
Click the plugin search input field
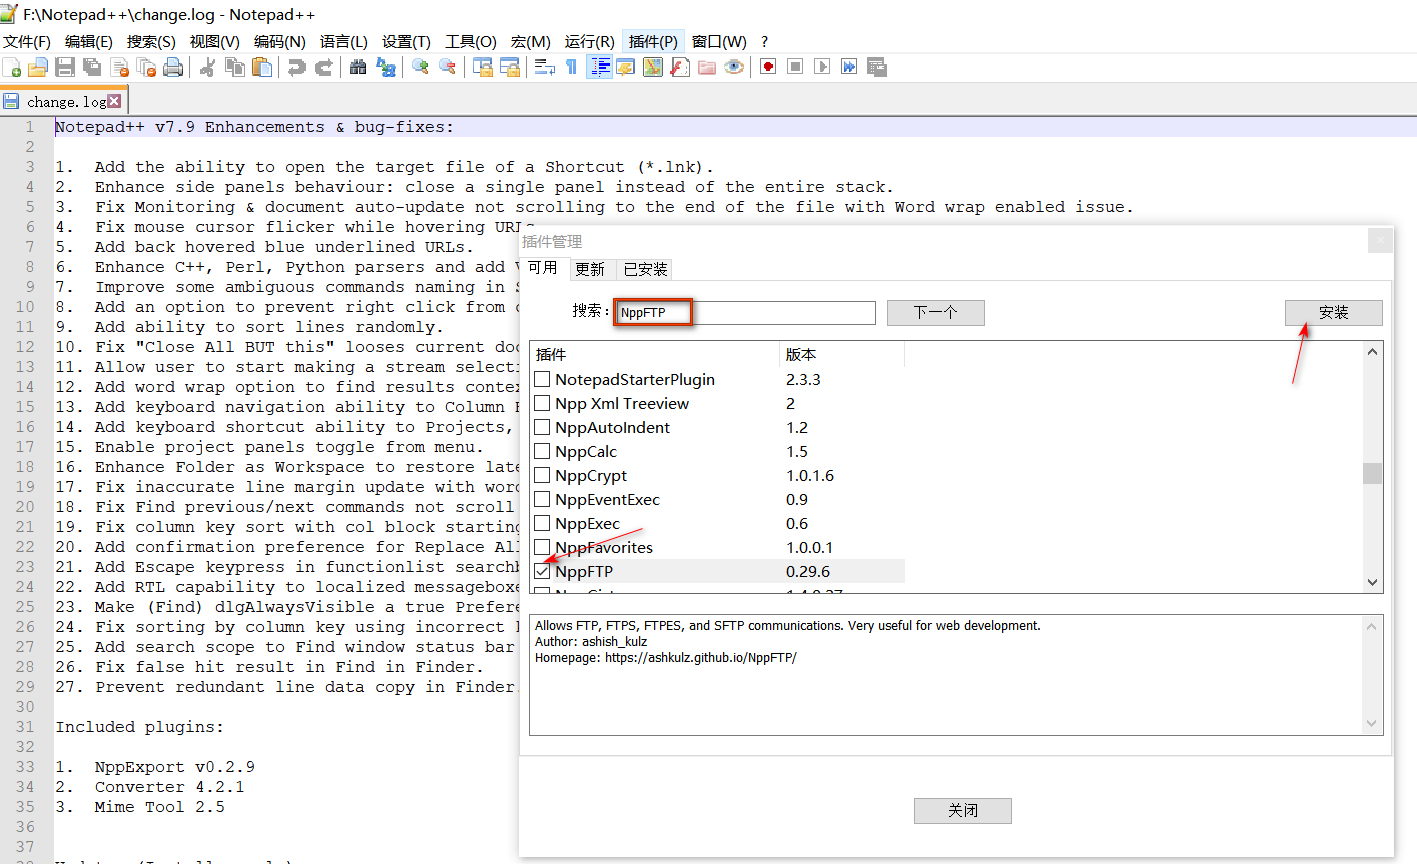[x=745, y=313]
